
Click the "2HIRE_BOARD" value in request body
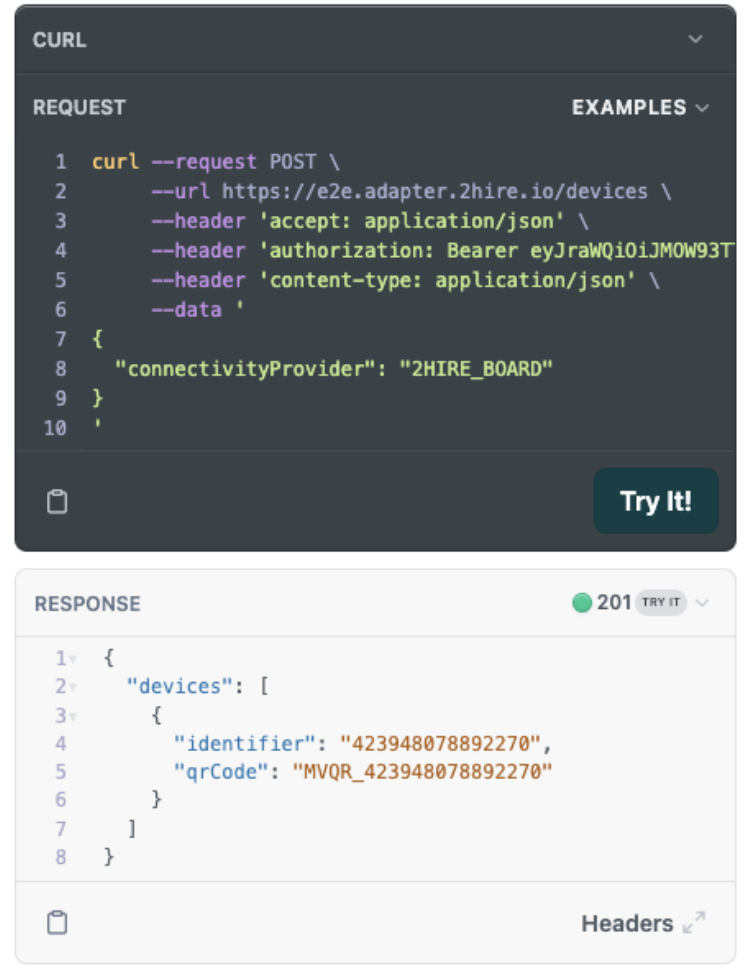(x=476, y=369)
